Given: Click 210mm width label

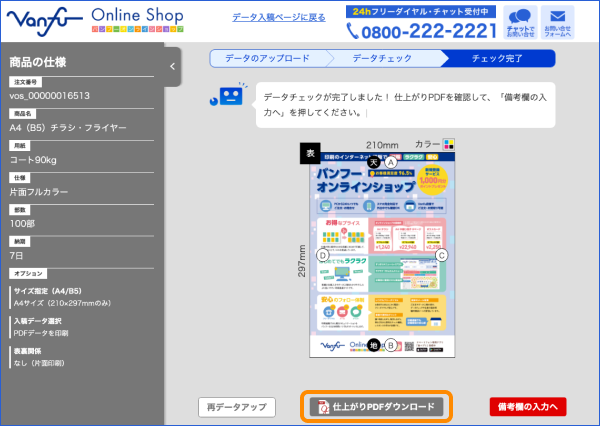Looking at the screenshot, I should [382, 145].
